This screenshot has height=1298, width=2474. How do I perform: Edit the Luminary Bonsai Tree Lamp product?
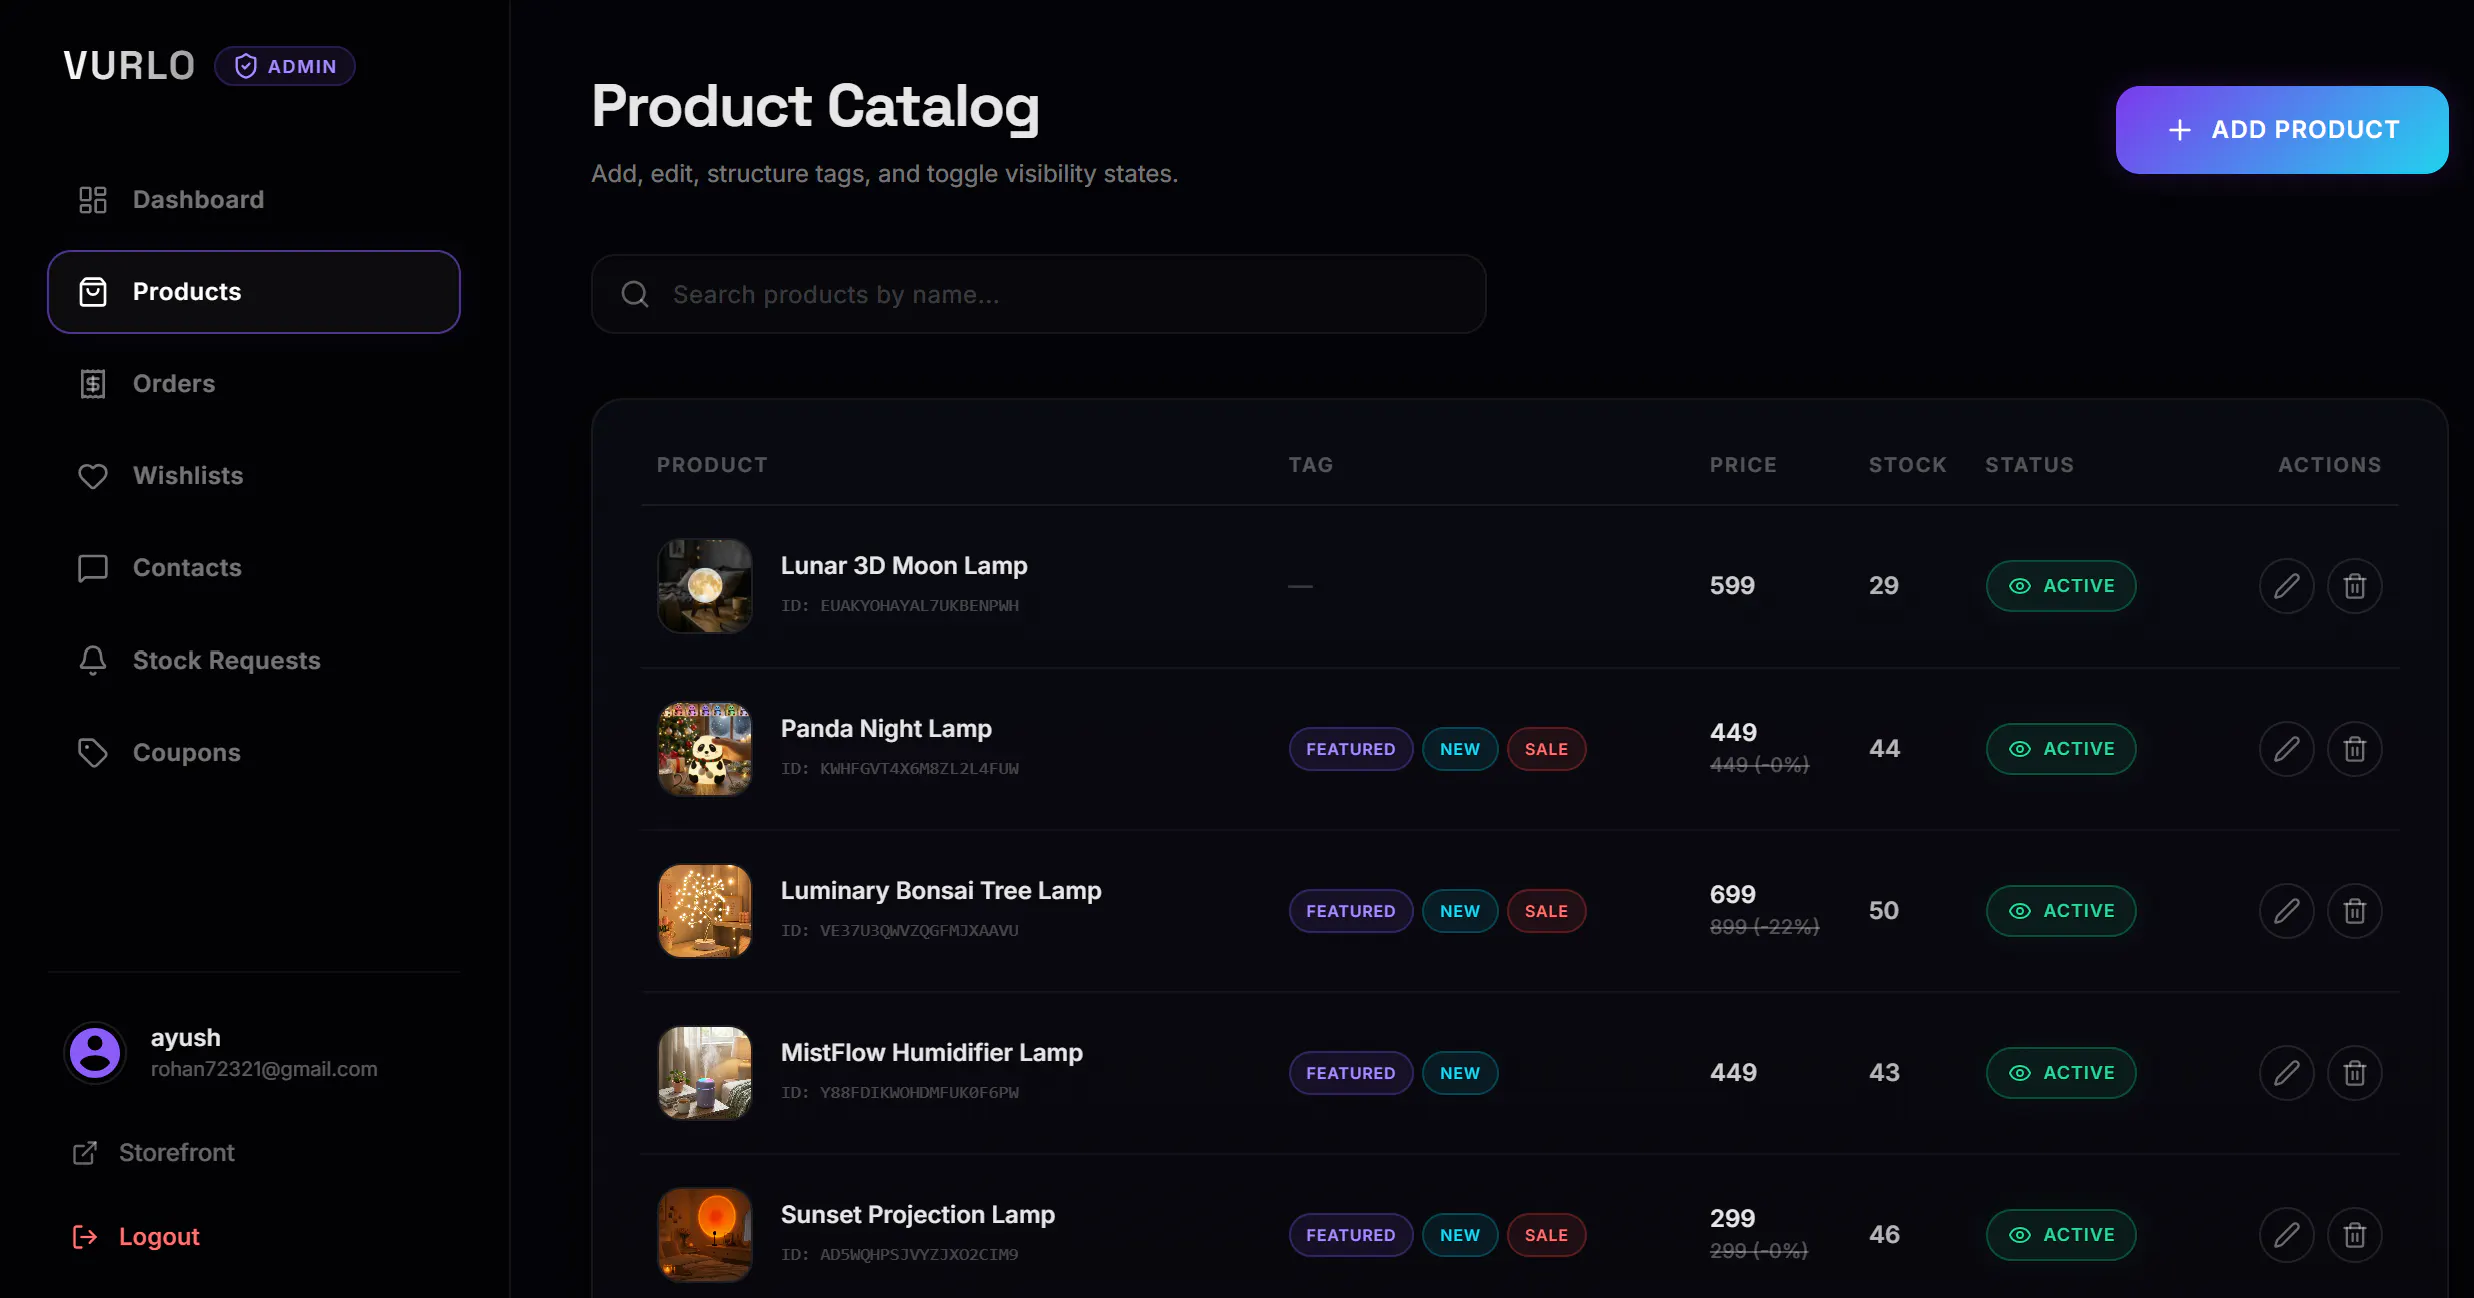[2286, 911]
